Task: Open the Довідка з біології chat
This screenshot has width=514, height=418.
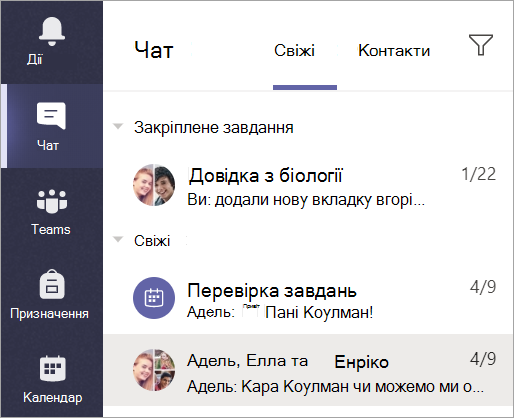Action: coord(308,185)
